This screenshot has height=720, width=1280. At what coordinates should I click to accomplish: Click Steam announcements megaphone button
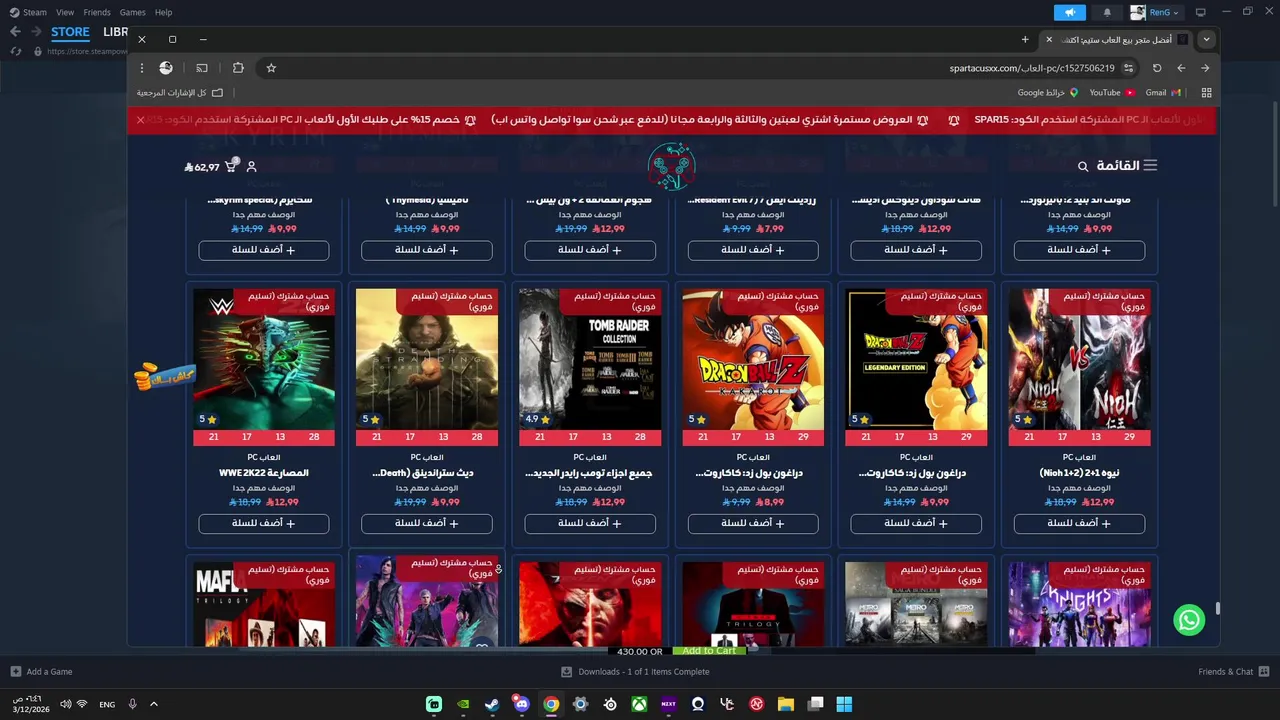[1069, 12]
